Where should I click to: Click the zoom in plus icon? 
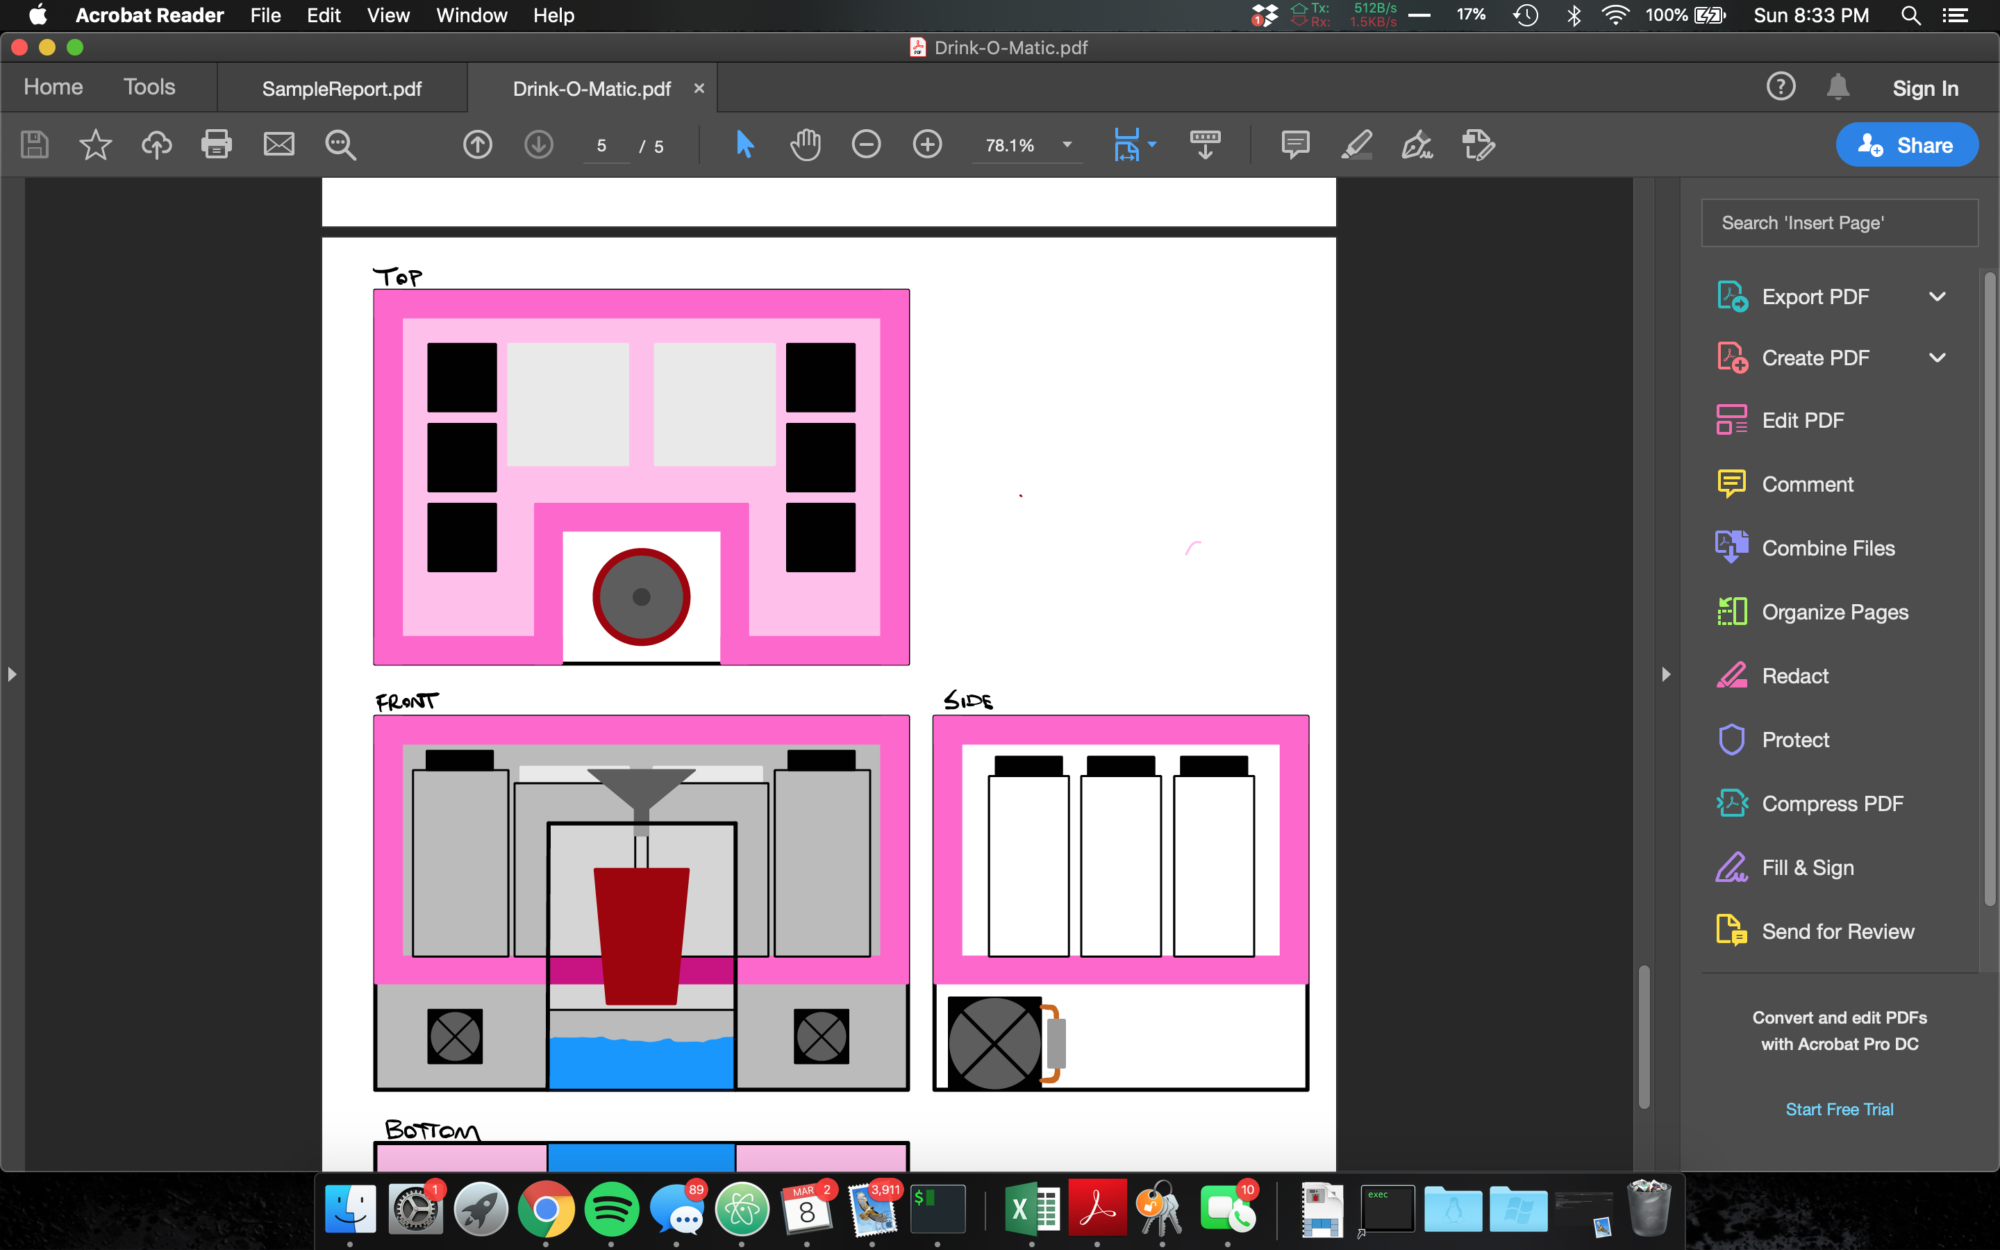click(x=927, y=145)
